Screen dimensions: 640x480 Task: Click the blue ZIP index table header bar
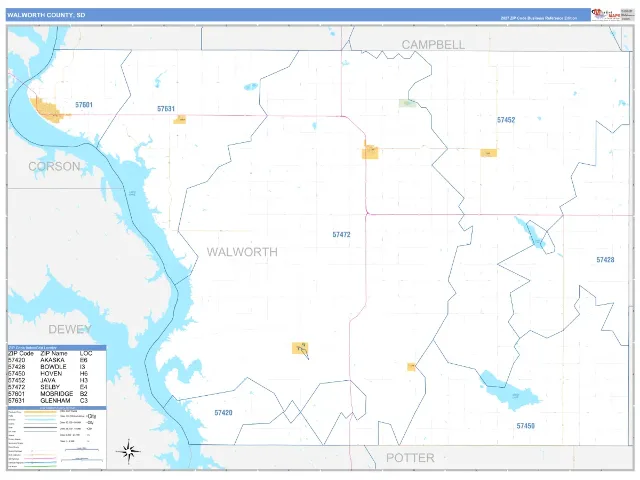(x=57, y=347)
